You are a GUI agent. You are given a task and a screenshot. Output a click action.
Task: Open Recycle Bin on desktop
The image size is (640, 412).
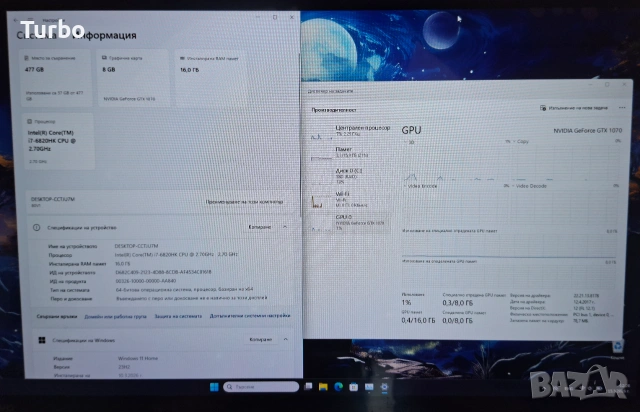618,347
